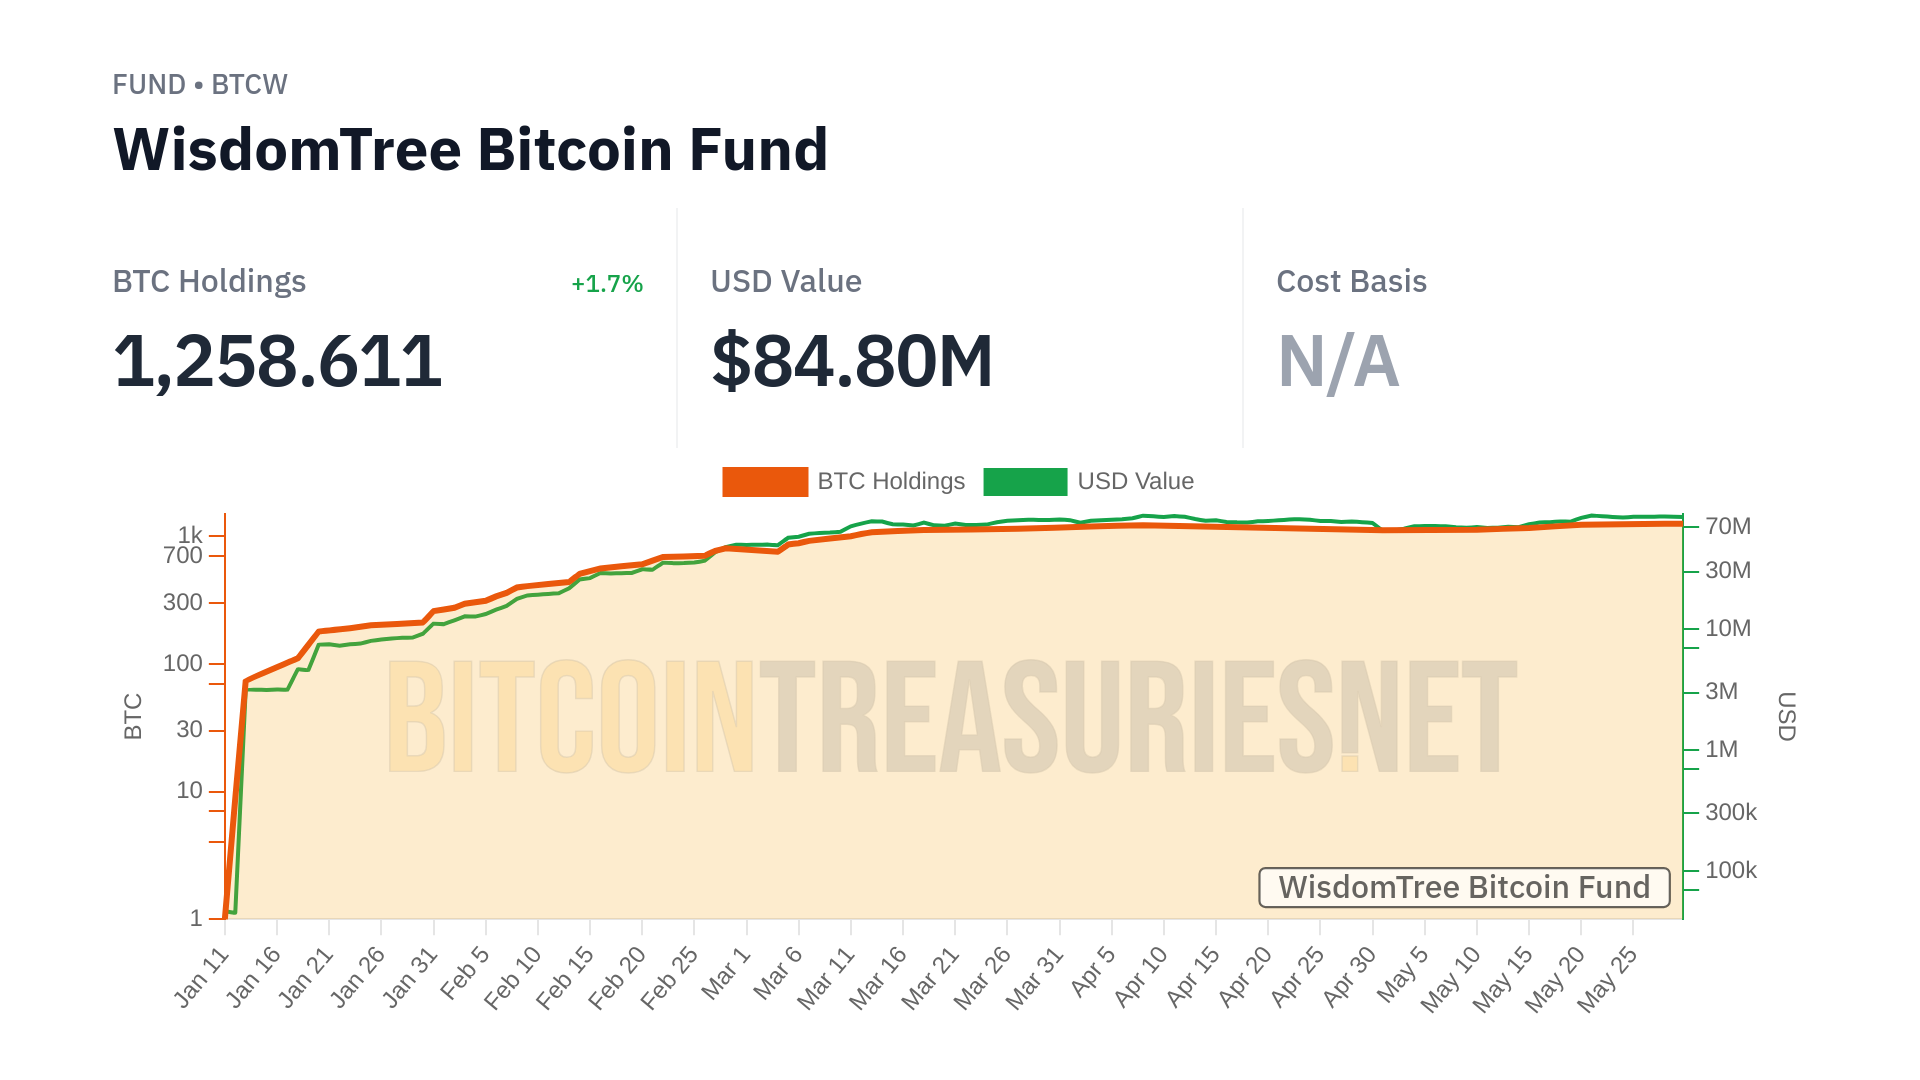Click the Jan 11 x-axis date label

(203, 977)
